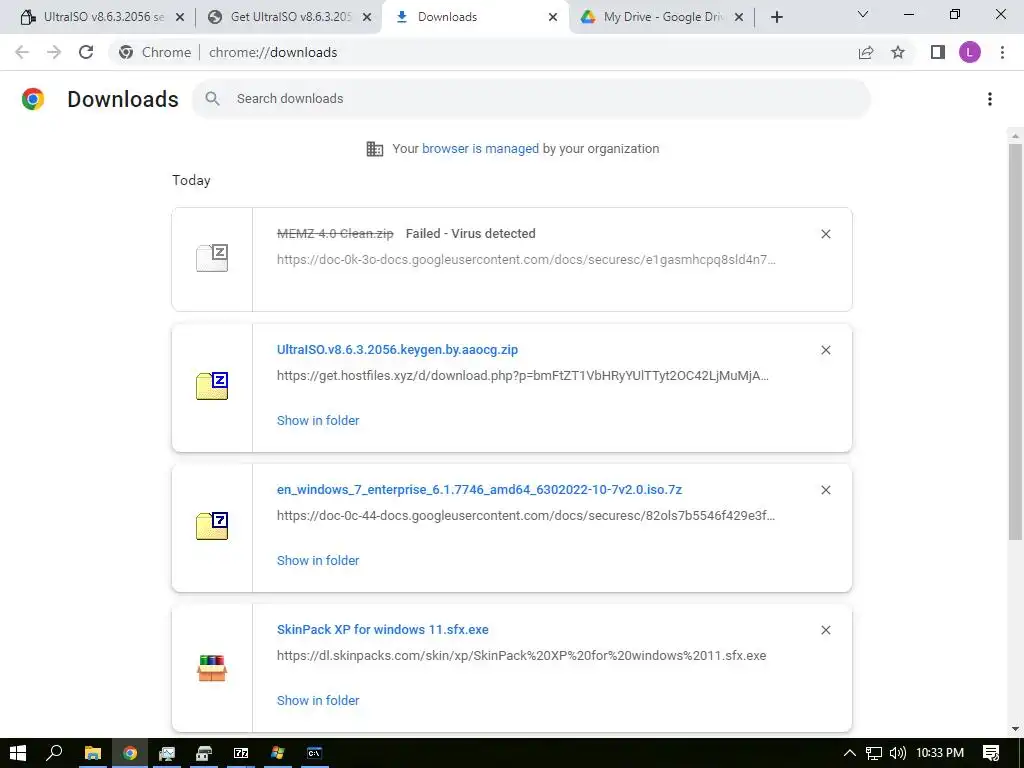The width and height of the screenshot is (1024, 768).
Task: Switch to the Get UltraISO tab
Action: coord(287,17)
